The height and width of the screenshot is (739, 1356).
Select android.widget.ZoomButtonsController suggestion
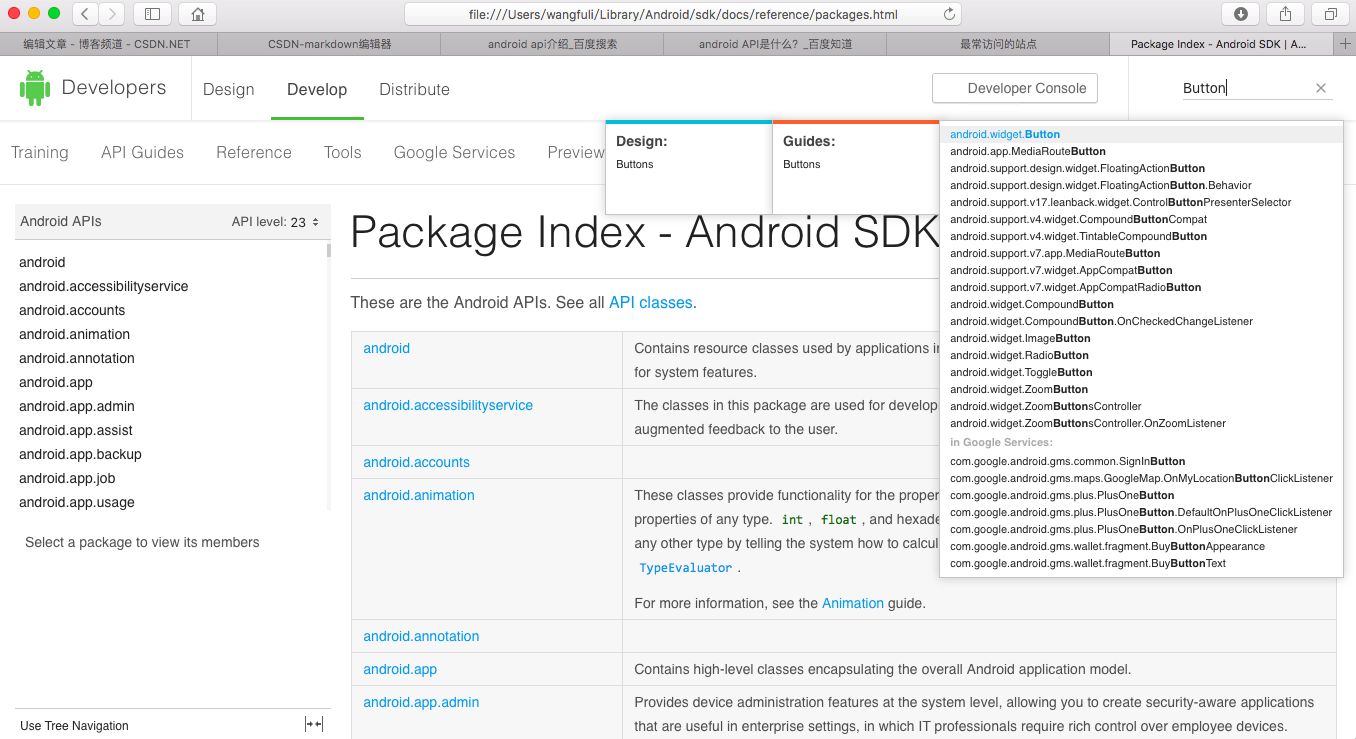click(1141, 406)
